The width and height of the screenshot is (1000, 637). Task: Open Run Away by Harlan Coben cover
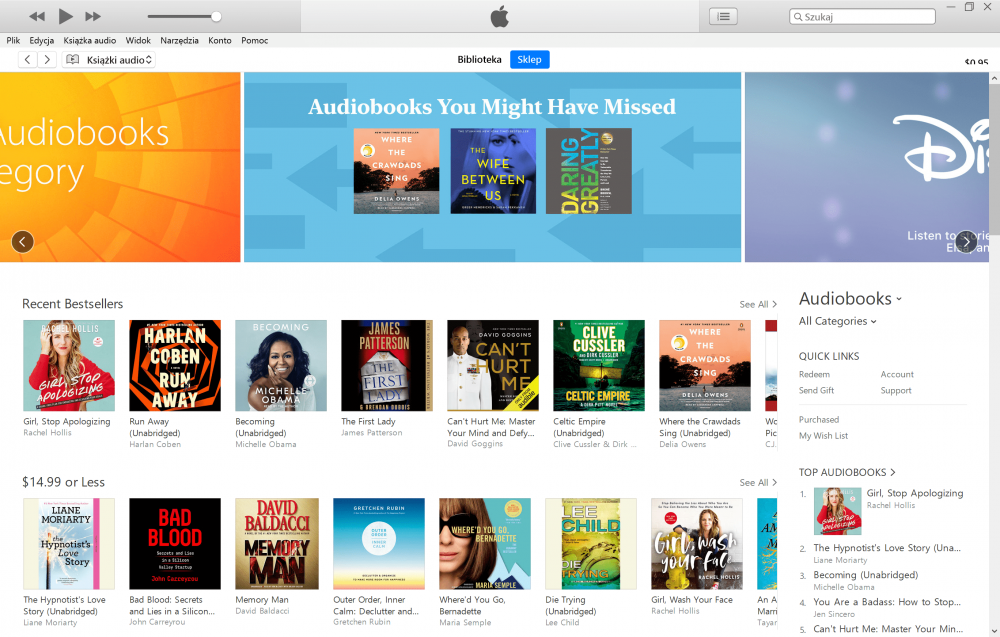click(175, 365)
